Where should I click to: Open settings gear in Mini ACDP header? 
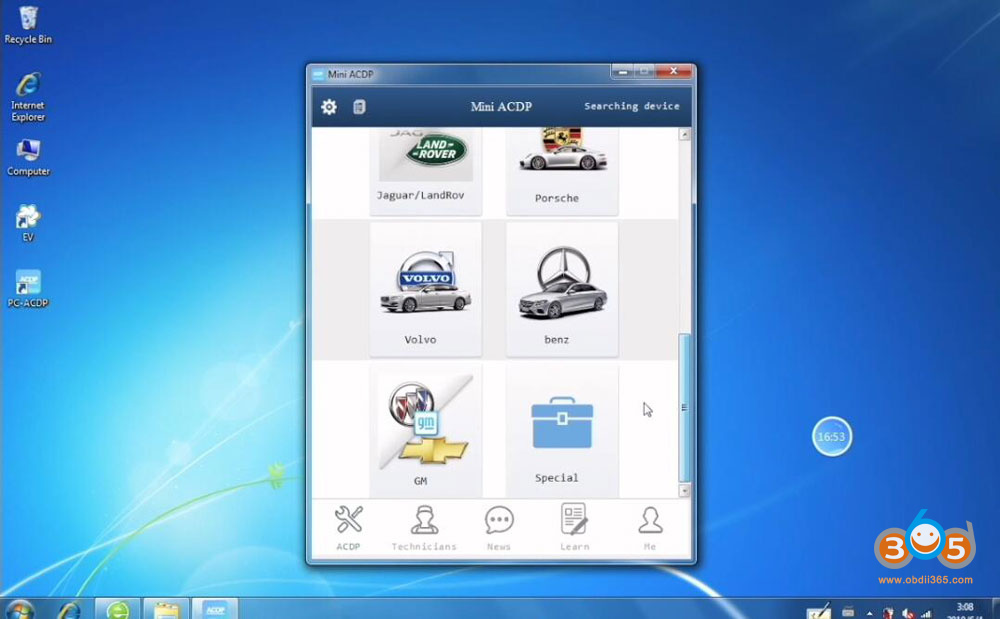(329, 107)
